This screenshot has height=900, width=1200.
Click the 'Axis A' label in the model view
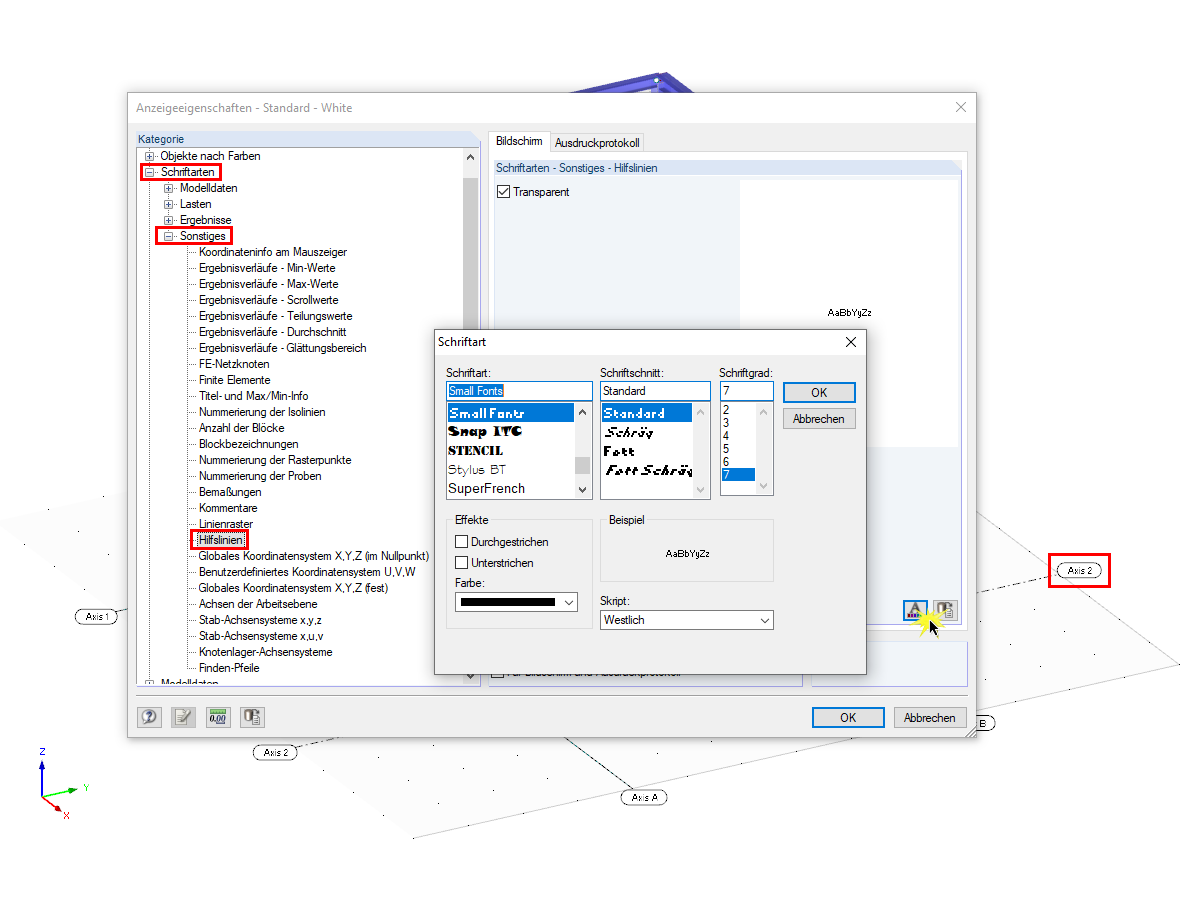(644, 798)
